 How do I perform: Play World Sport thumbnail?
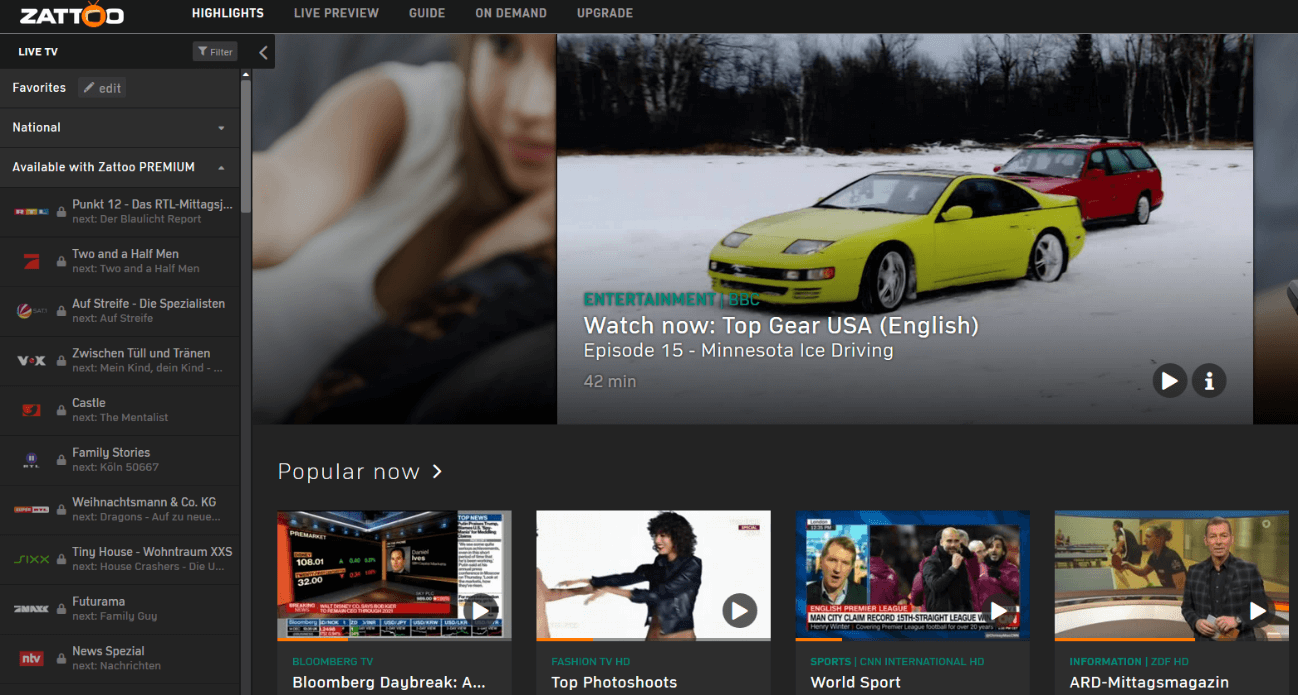(x=999, y=610)
